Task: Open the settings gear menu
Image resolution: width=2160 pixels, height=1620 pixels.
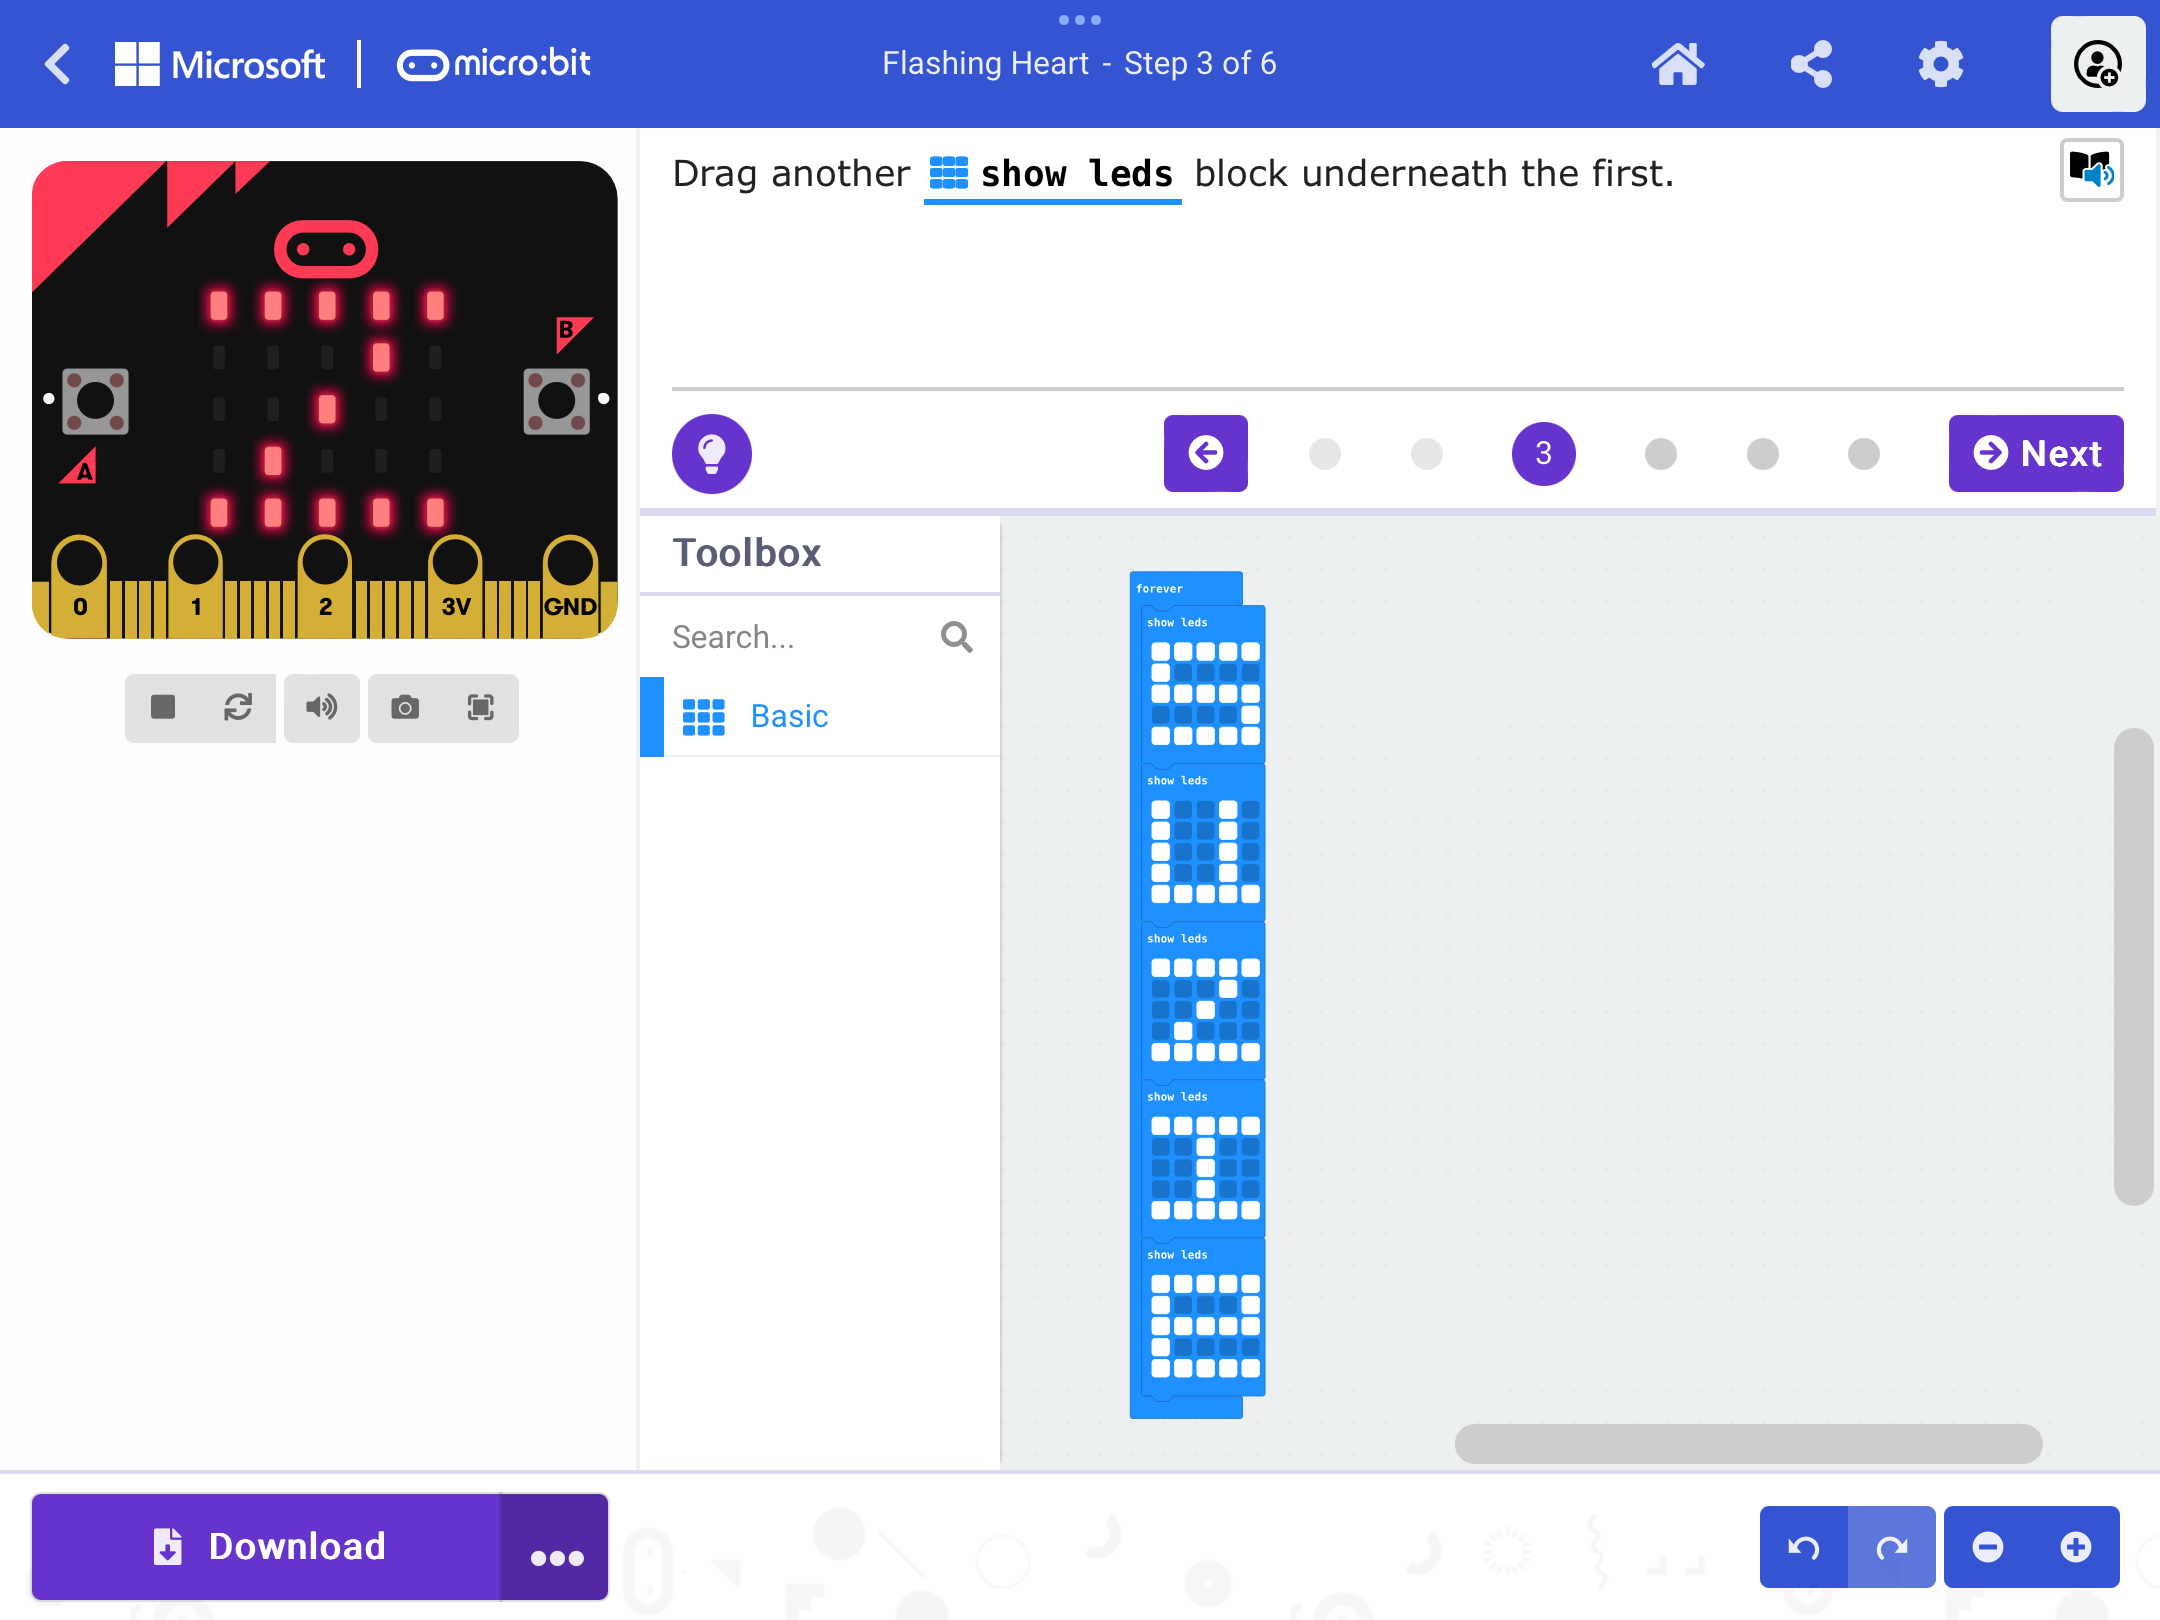Action: (x=1940, y=64)
